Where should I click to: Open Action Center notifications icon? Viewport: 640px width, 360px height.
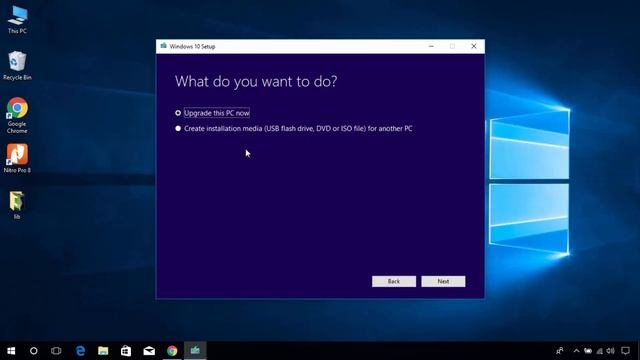point(625,351)
